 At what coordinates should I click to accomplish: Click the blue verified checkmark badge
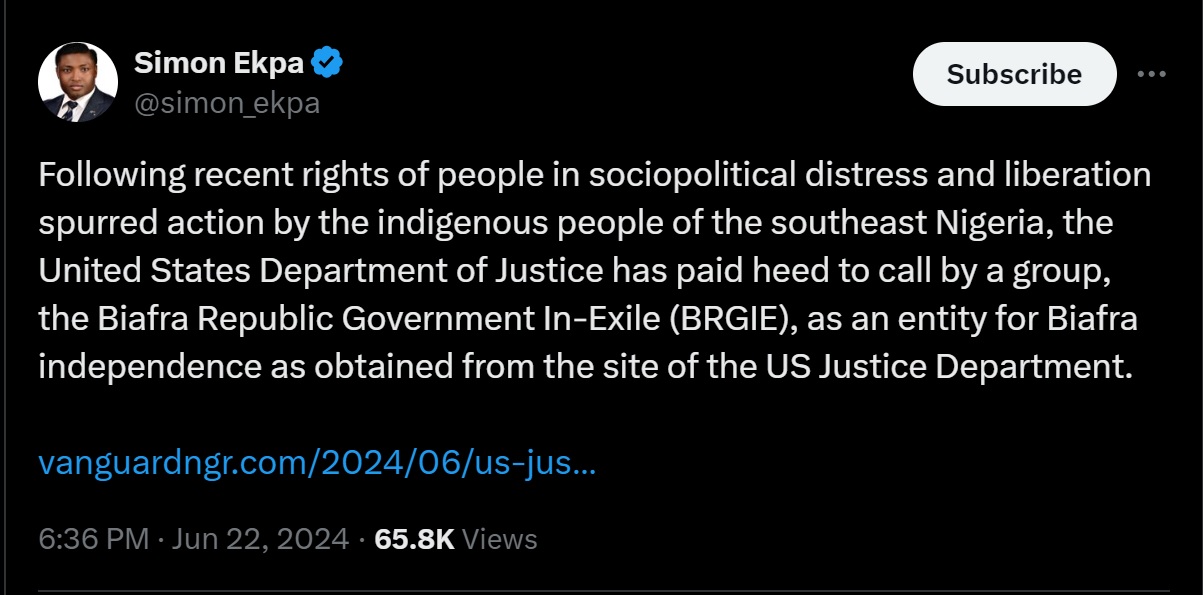(328, 63)
